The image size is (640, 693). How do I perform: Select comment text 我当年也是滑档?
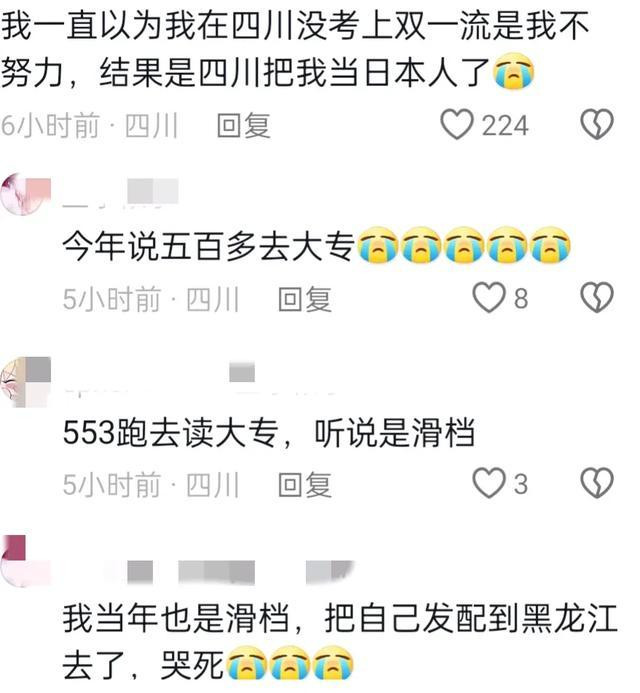click(x=176, y=618)
